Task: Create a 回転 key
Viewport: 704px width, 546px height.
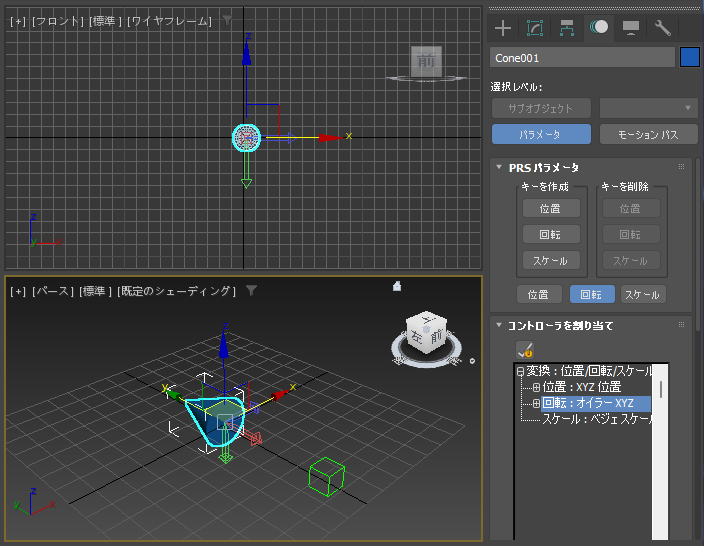Action: 551,234
